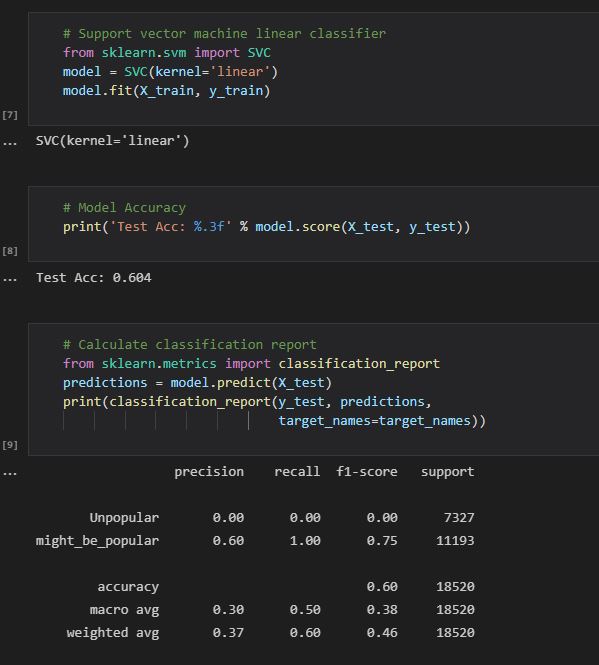
Task: Click macro avg f1-score value 0.38
Action: point(382,610)
